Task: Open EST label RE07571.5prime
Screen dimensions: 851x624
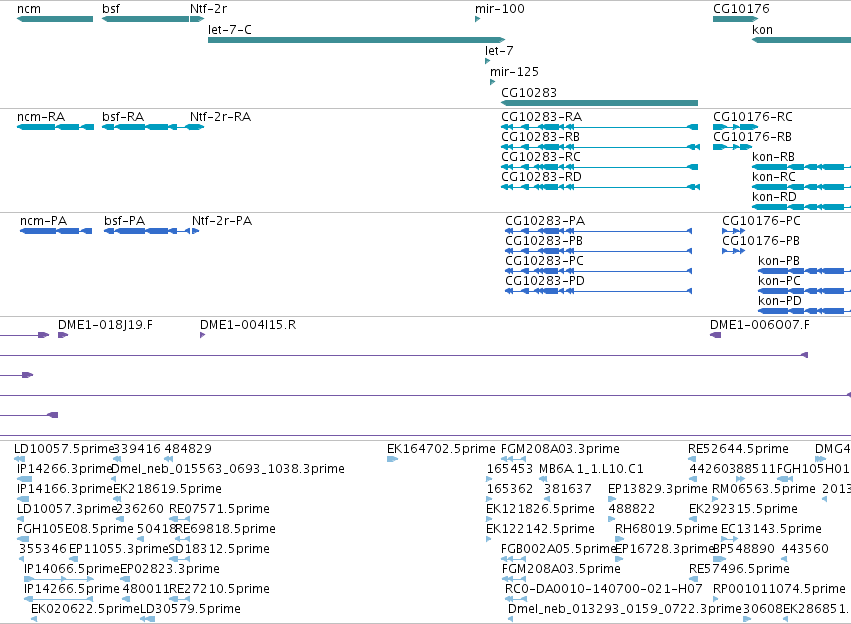Action: click(219, 509)
